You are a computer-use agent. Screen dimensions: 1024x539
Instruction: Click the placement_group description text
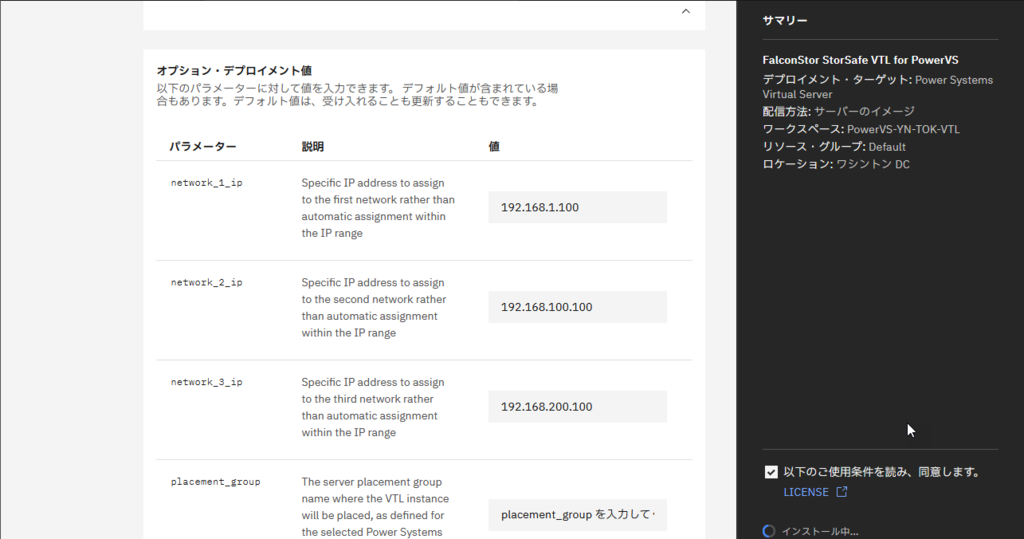coord(375,507)
